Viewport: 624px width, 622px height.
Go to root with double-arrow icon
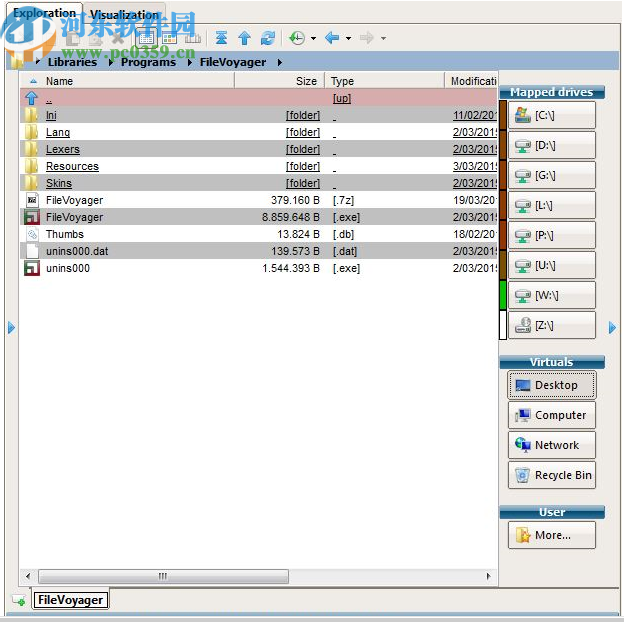221,38
